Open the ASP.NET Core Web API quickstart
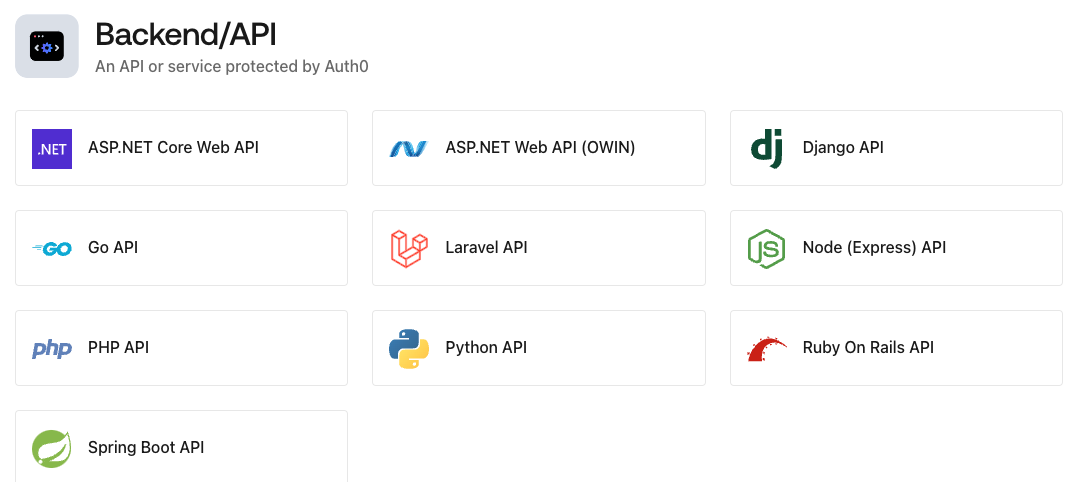Viewport: 1091px width, 482px height. (x=182, y=148)
